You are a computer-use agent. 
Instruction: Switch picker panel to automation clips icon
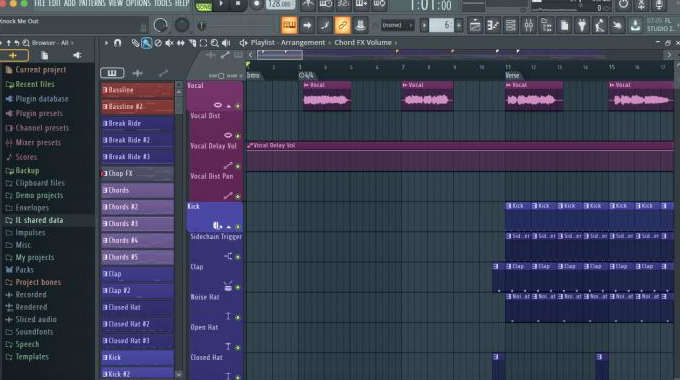pyautogui.click(x=163, y=73)
